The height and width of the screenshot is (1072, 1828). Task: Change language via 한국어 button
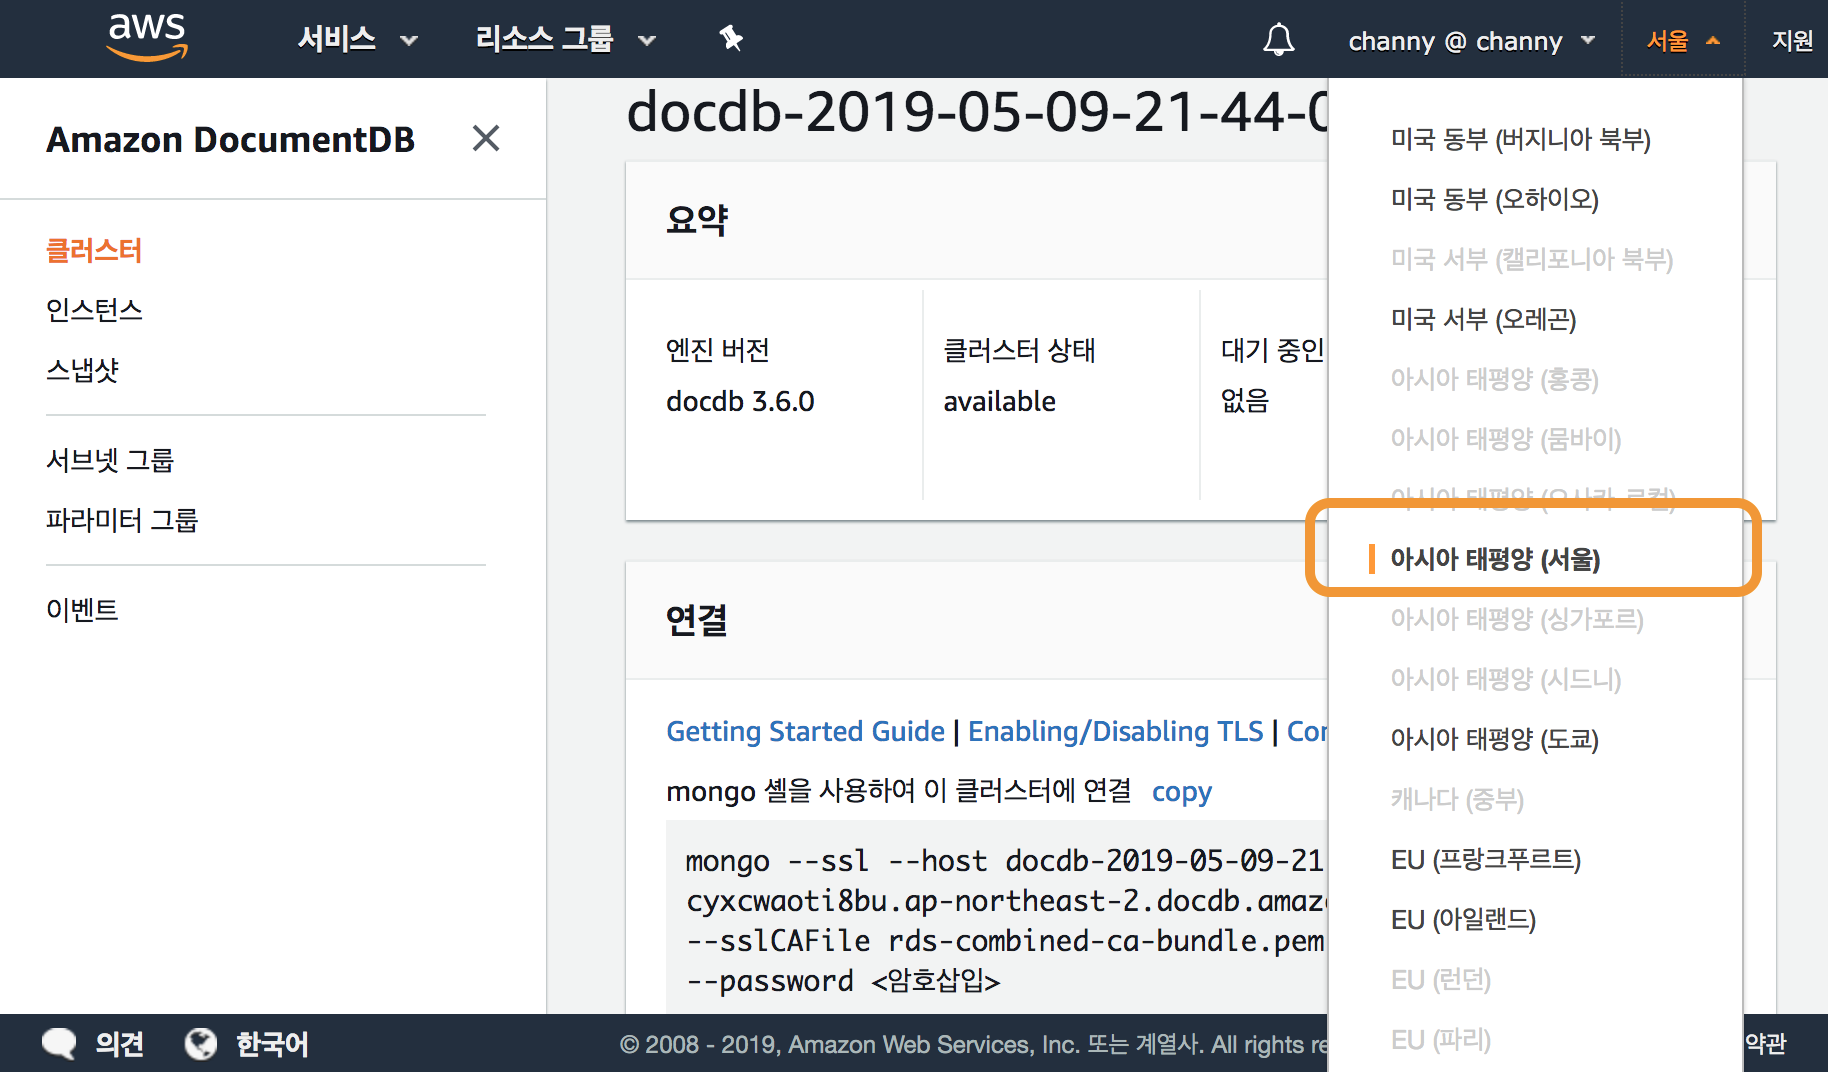coord(272,1044)
